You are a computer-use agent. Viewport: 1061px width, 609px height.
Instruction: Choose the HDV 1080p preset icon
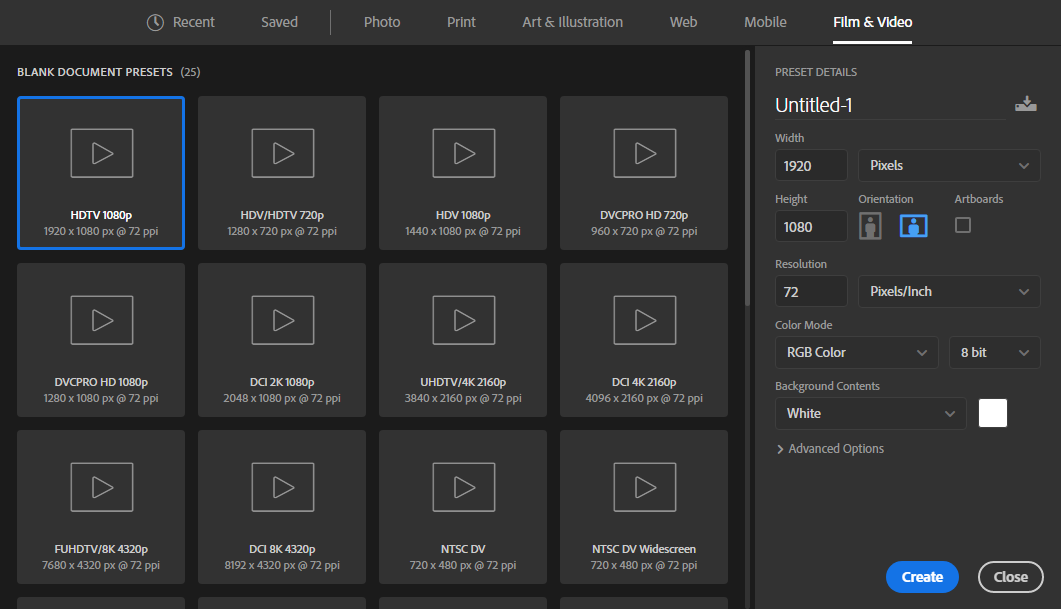click(x=463, y=154)
